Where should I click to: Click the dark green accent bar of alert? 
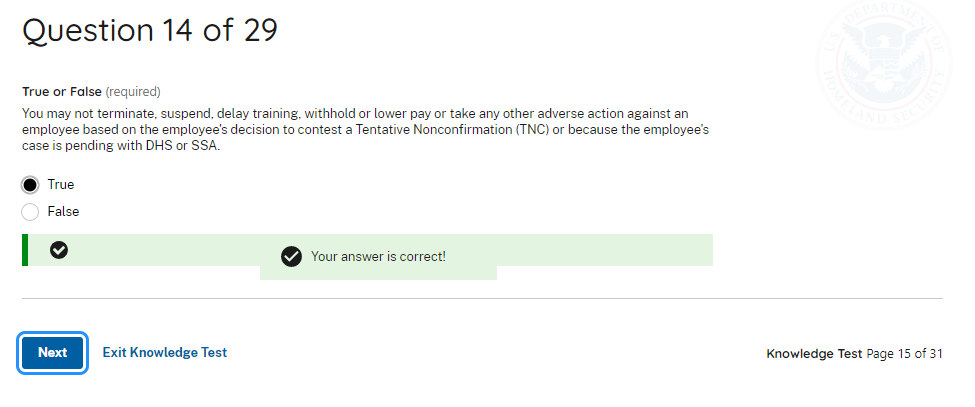click(24, 250)
